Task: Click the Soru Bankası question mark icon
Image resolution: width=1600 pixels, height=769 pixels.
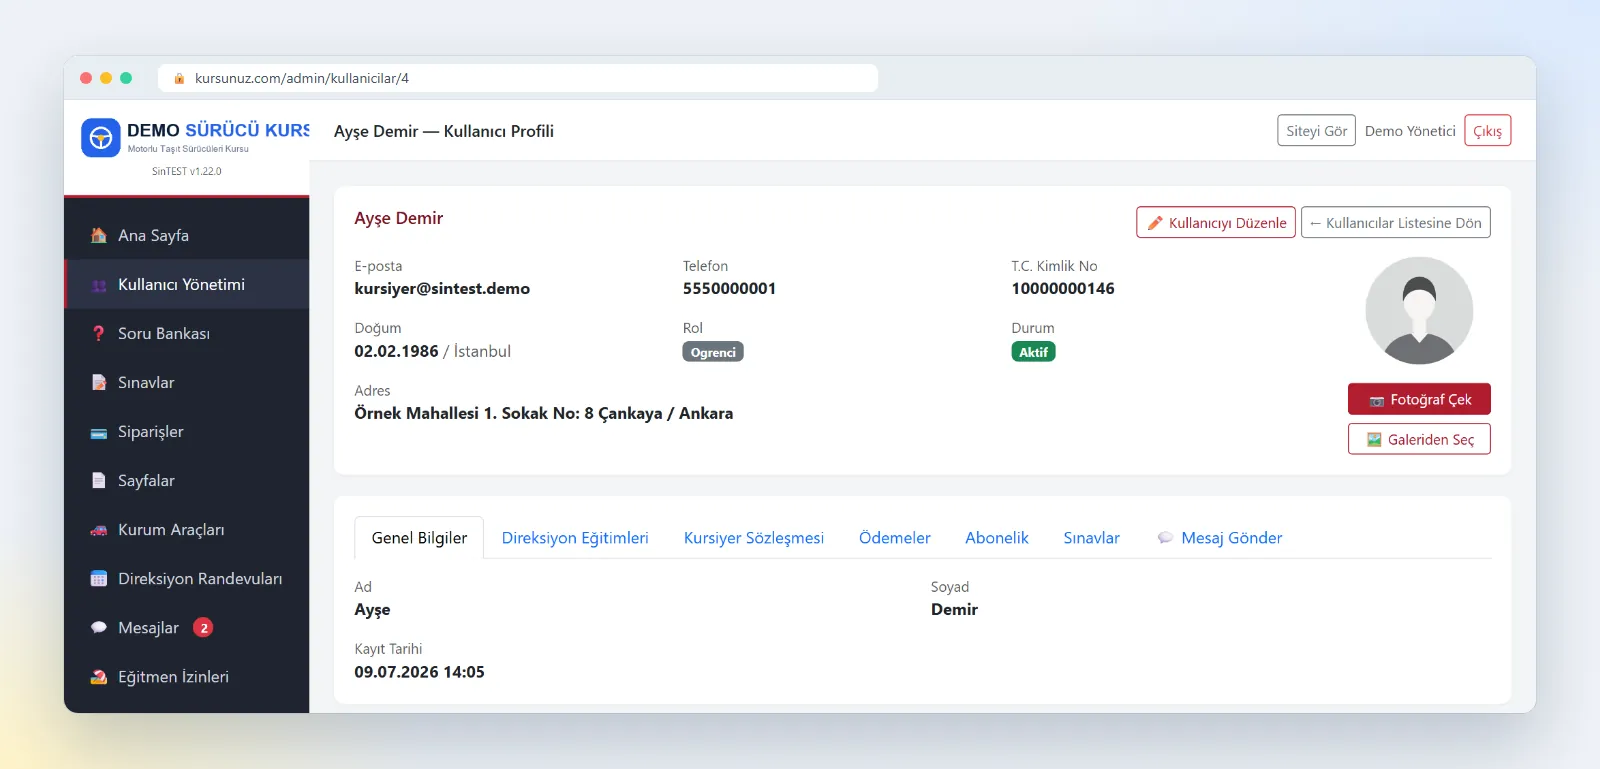Action: click(99, 334)
